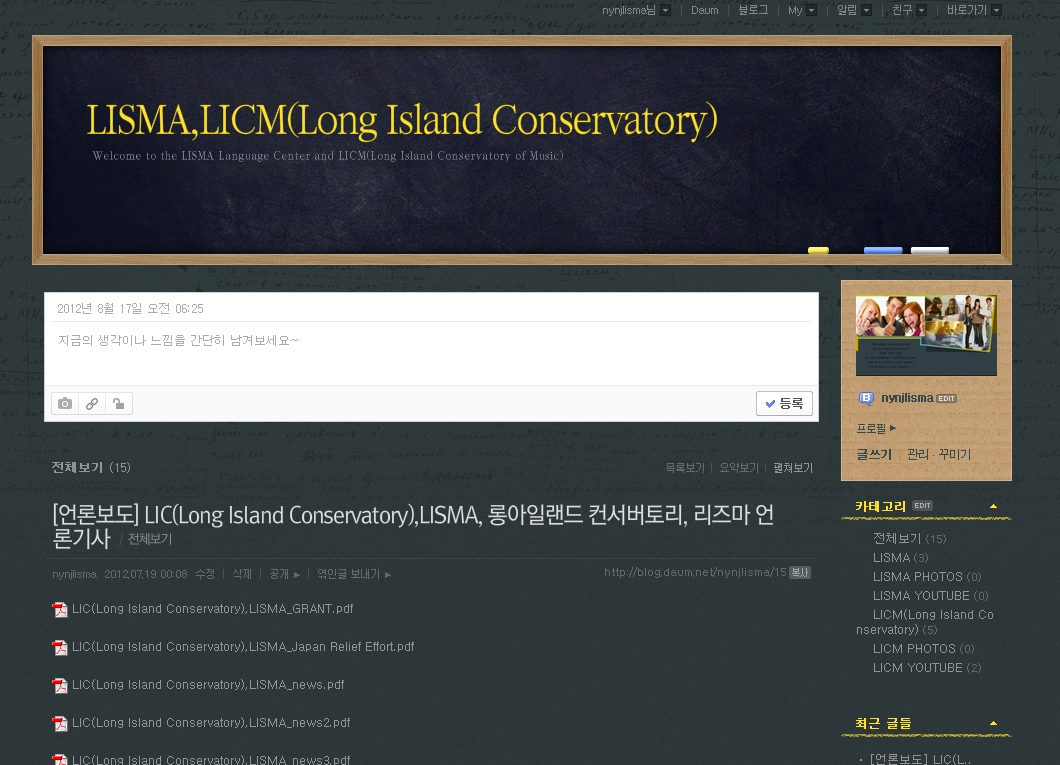Click the EDIT badge beside nynjlisma
The width and height of the screenshot is (1060, 765).
tap(946, 399)
